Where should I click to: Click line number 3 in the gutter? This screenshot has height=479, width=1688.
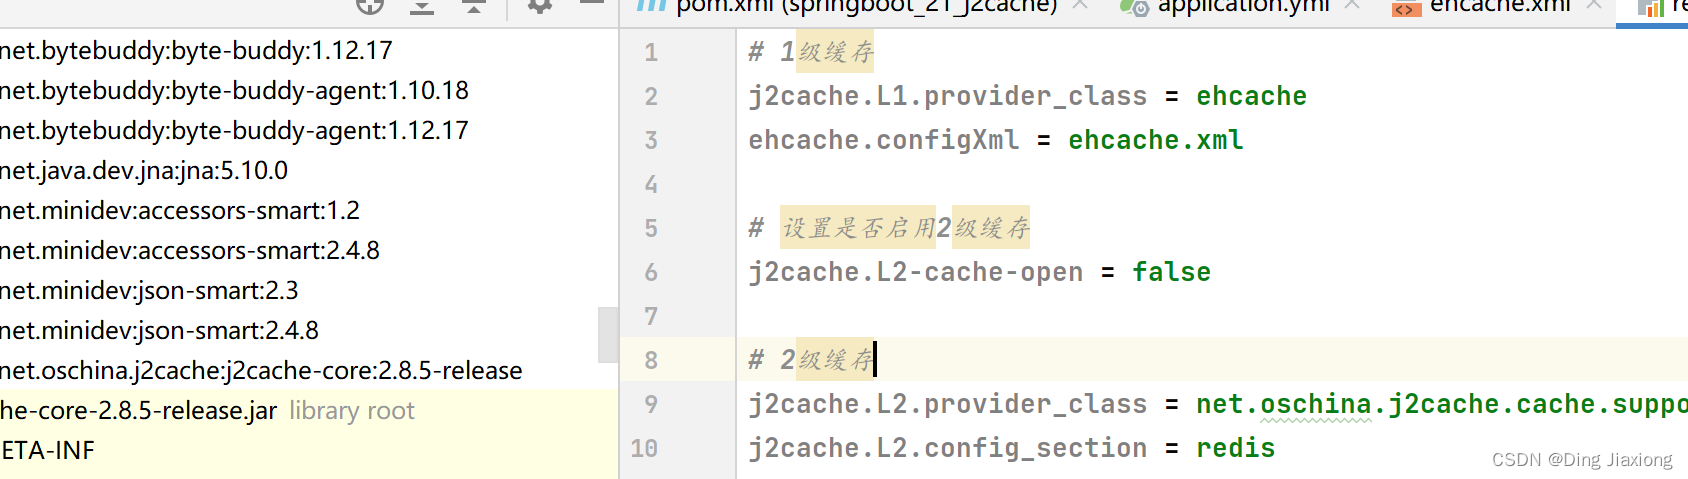click(651, 140)
